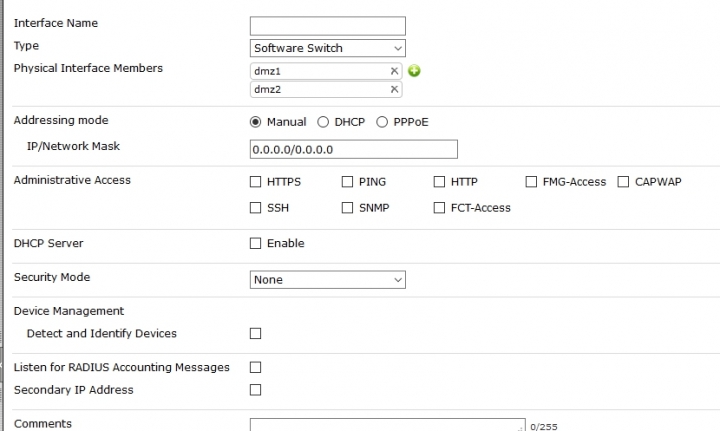Image resolution: width=720 pixels, height=431 pixels.
Task: Select PPPoE addressing mode
Action: [382, 122]
